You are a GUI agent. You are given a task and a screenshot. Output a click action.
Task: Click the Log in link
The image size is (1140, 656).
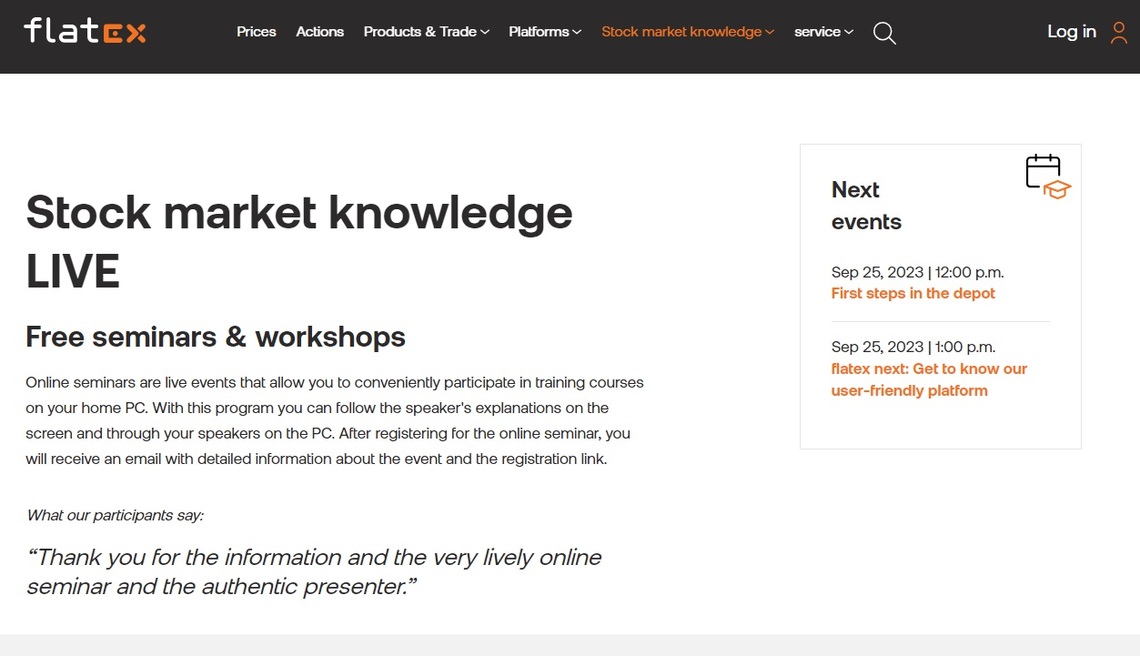(1071, 32)
